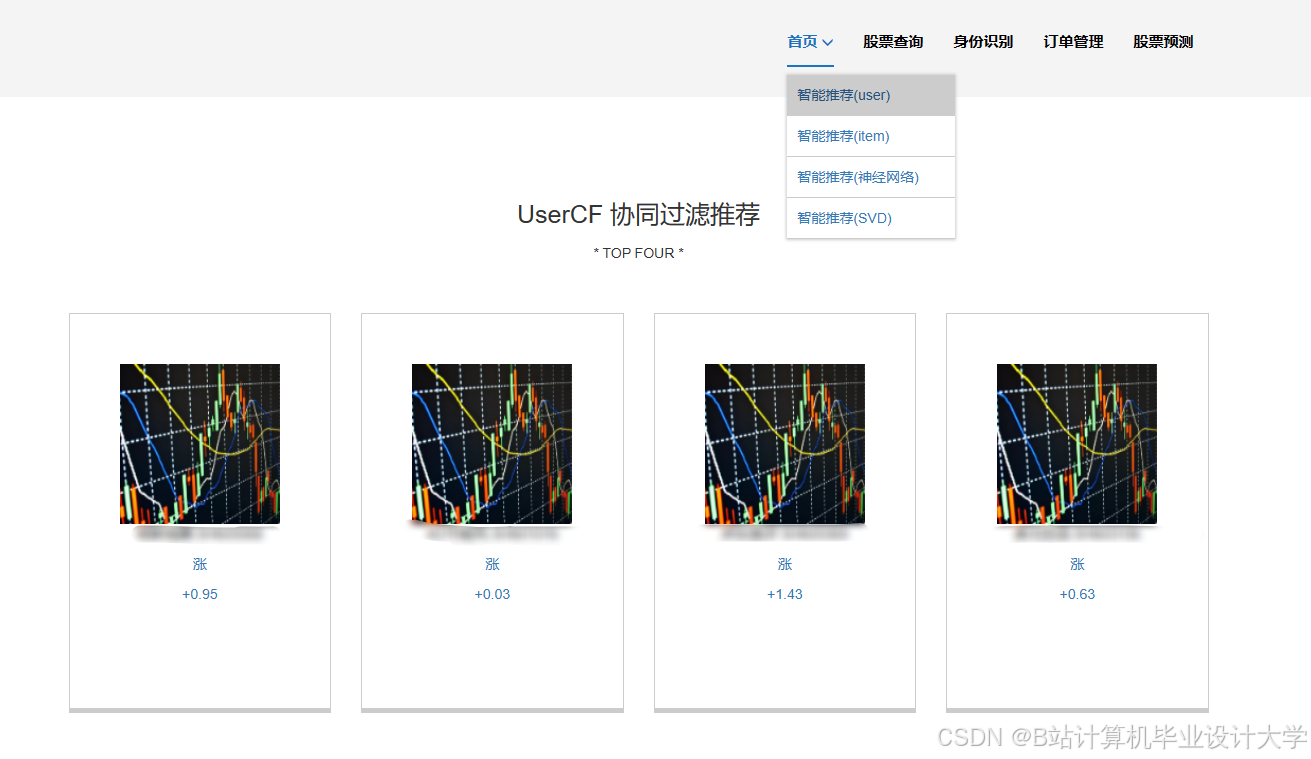Image resolution: width=1311 pixels, height=759 pixels.
Task: Select 智能推荐(user) in the dropdown
Action: pyautogui.click(x=843, y=94)
